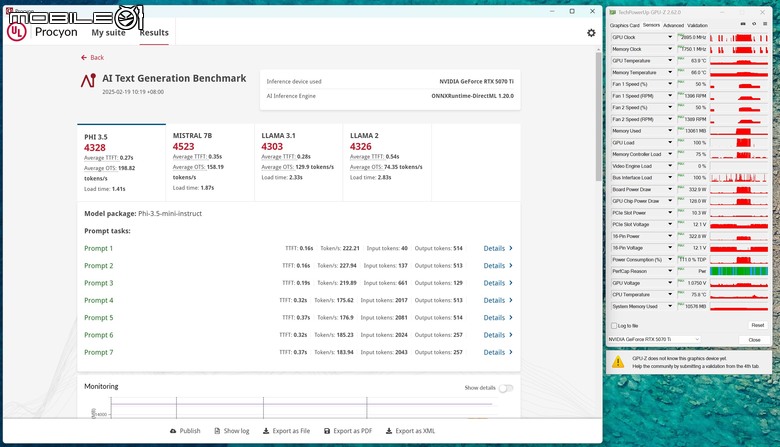Image resolution: width=780 pixels, height=447 pixels.
Task: Open Details for Prompt 2
Action: coord(498,266)
